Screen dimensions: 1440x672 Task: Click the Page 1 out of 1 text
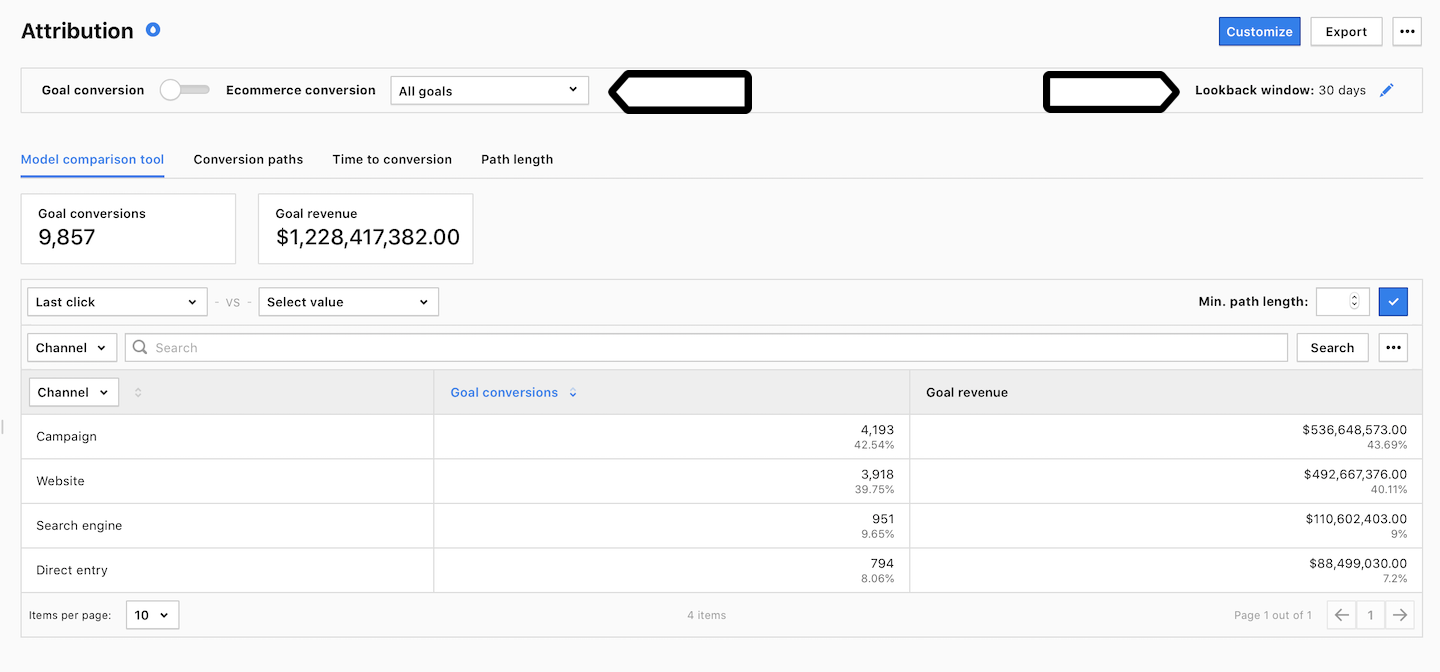click(x=1273, y=615)
